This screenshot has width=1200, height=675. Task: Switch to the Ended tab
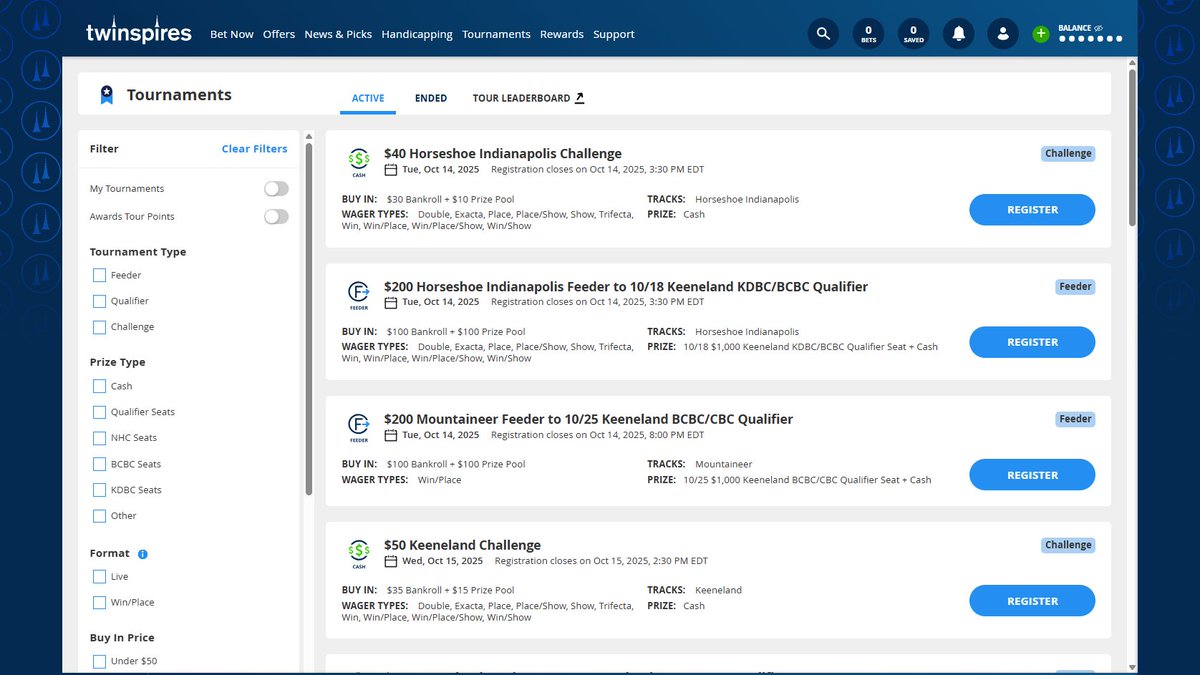[431, 98]
